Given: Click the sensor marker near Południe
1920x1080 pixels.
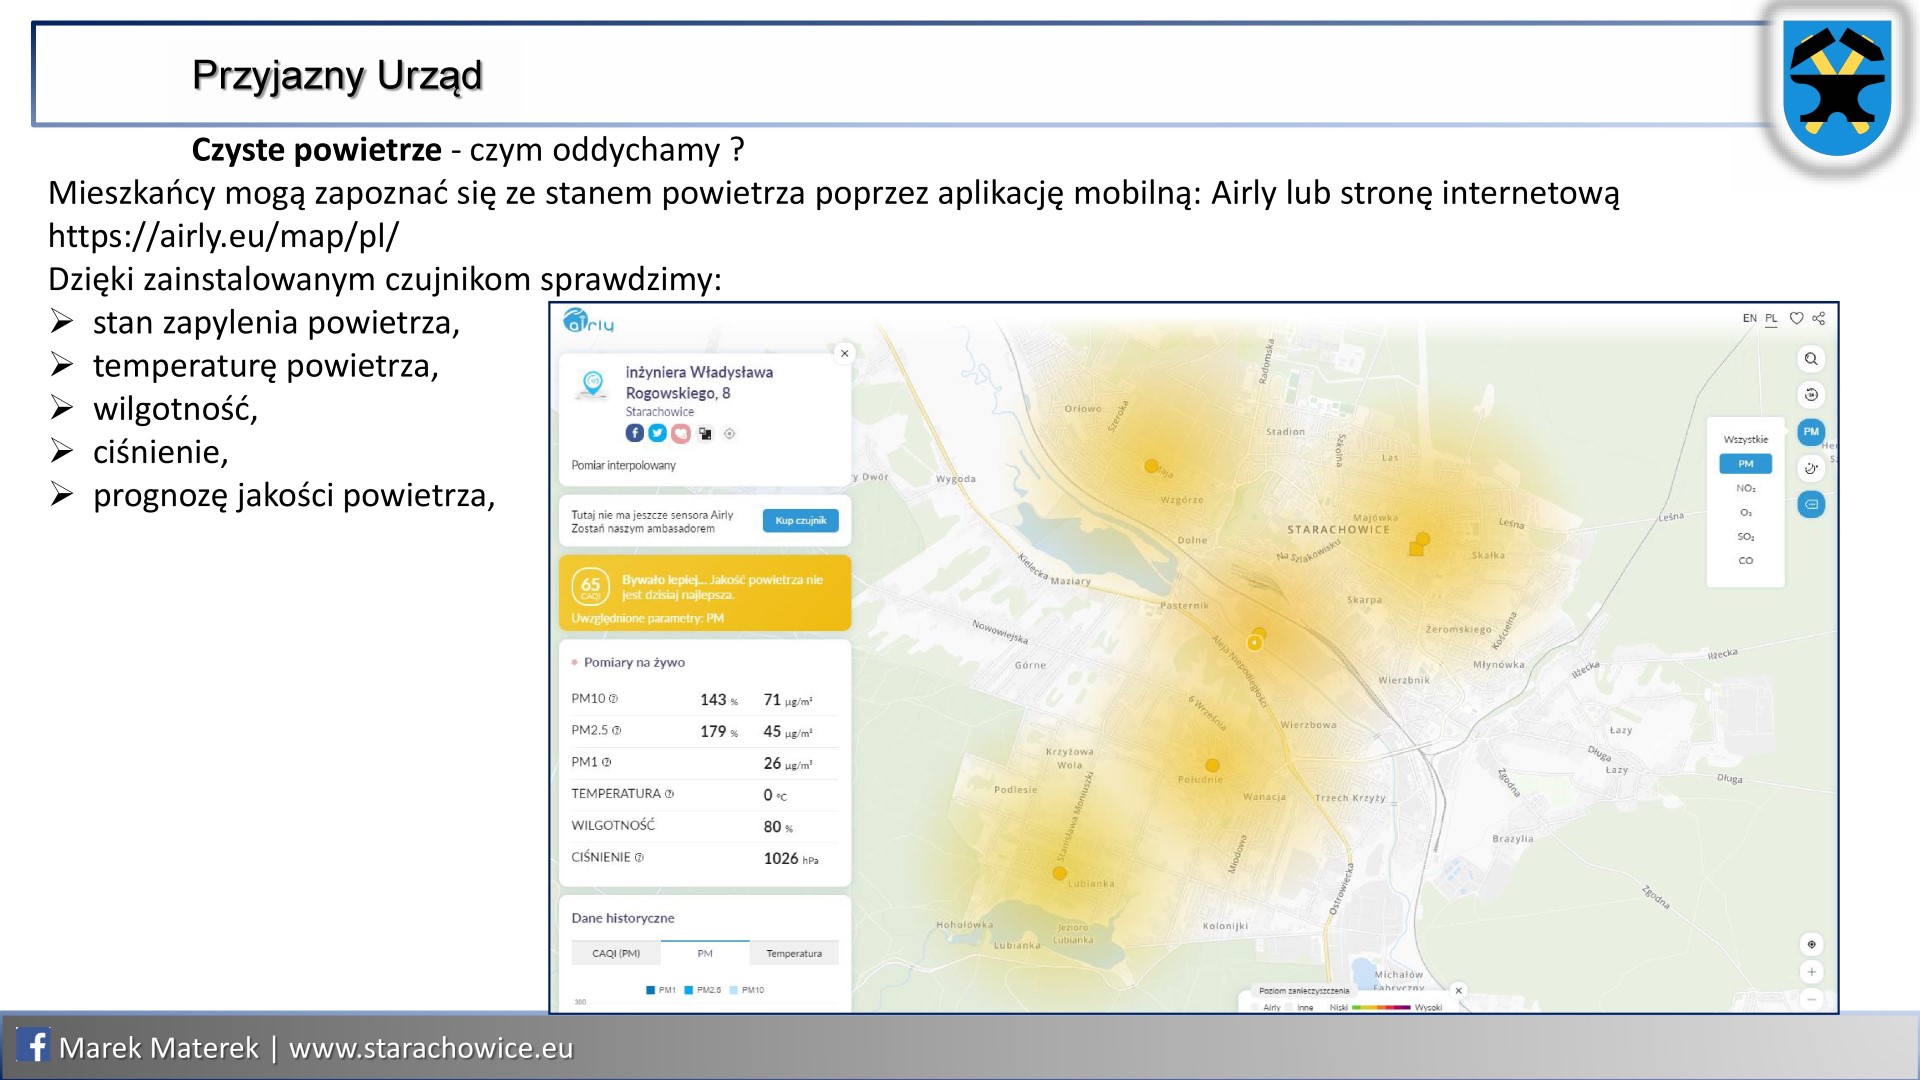Looking at the screenshot, I should pyautogui.click(x=1212, y=766).
